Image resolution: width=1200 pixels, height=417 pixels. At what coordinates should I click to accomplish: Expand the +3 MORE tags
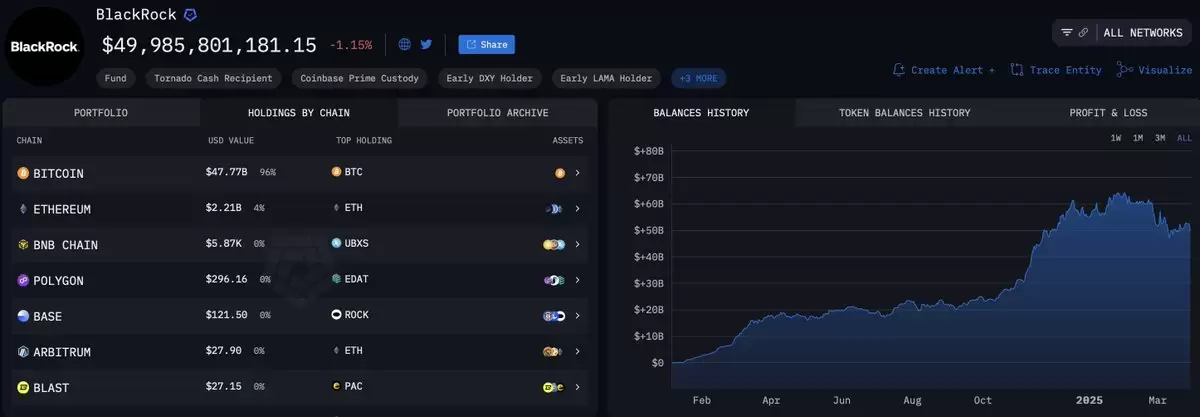pyautogui.click(x=699, y=77)
